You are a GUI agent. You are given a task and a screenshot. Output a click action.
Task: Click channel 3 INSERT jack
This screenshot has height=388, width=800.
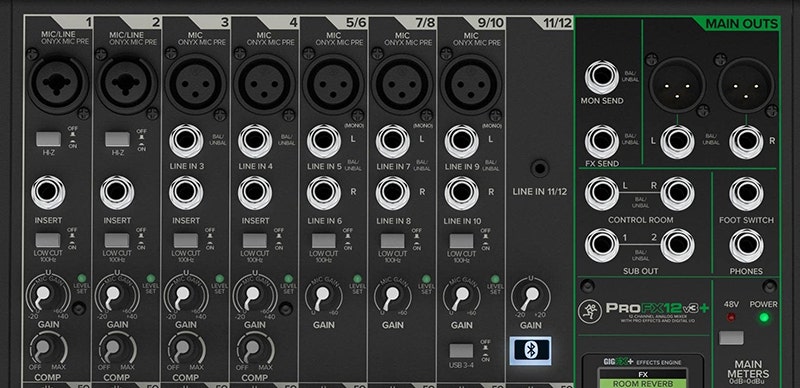tap(186, 193)
